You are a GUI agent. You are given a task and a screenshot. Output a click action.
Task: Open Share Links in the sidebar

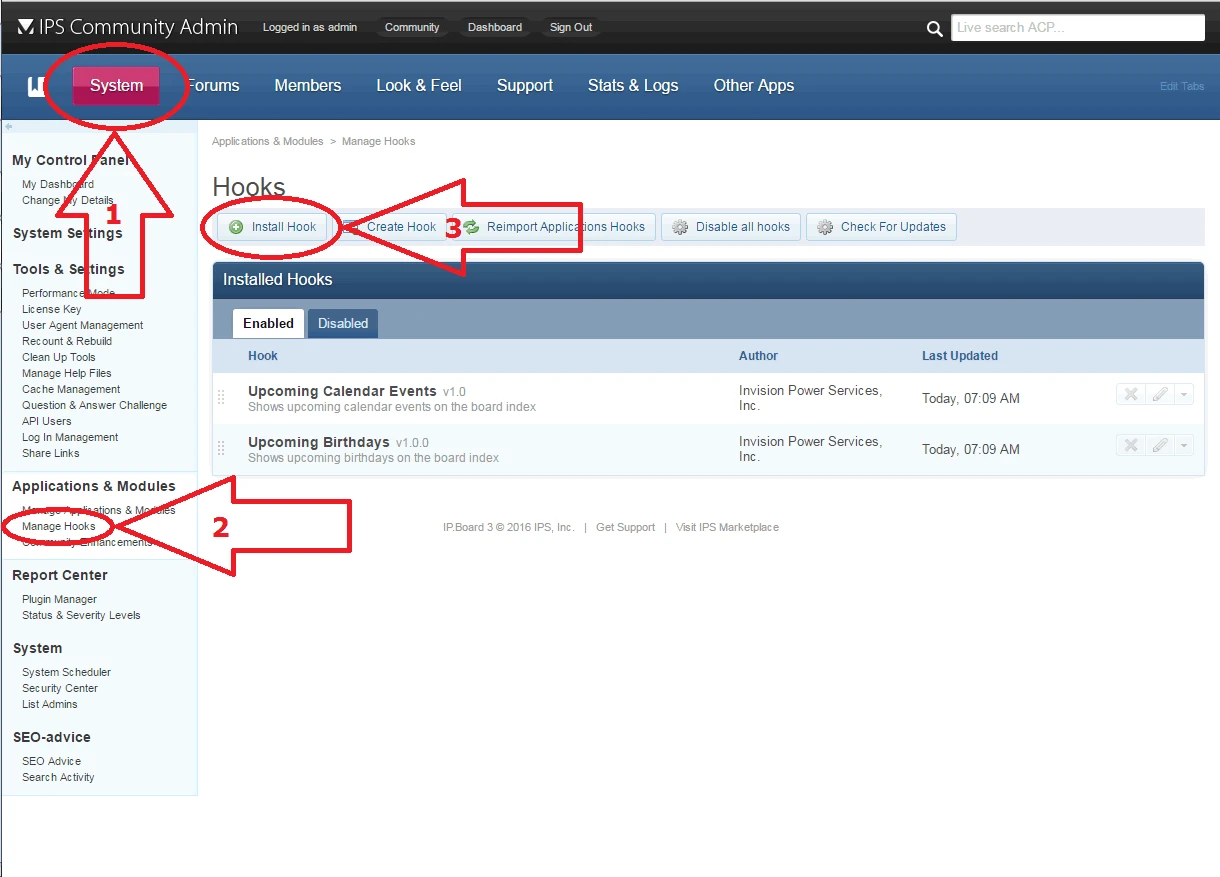tap(51, 453)
